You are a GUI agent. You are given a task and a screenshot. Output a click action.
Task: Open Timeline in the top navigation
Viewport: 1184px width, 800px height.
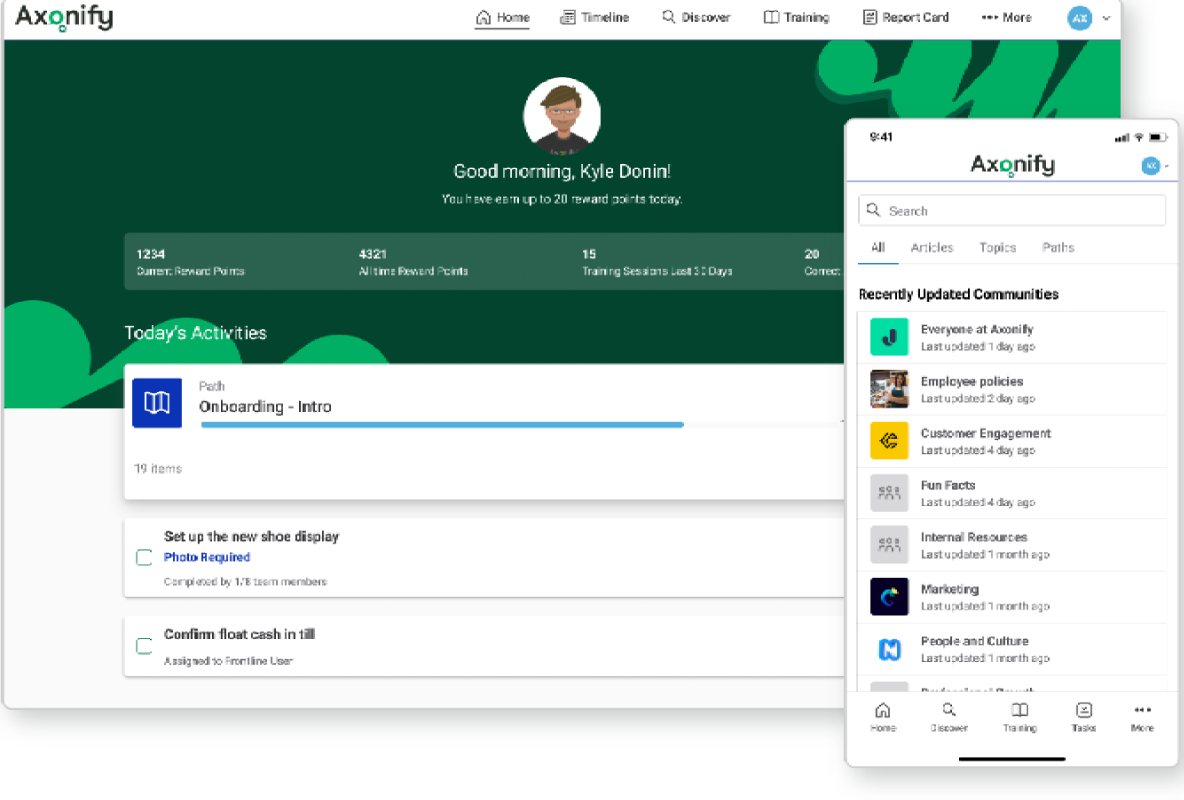594,17
